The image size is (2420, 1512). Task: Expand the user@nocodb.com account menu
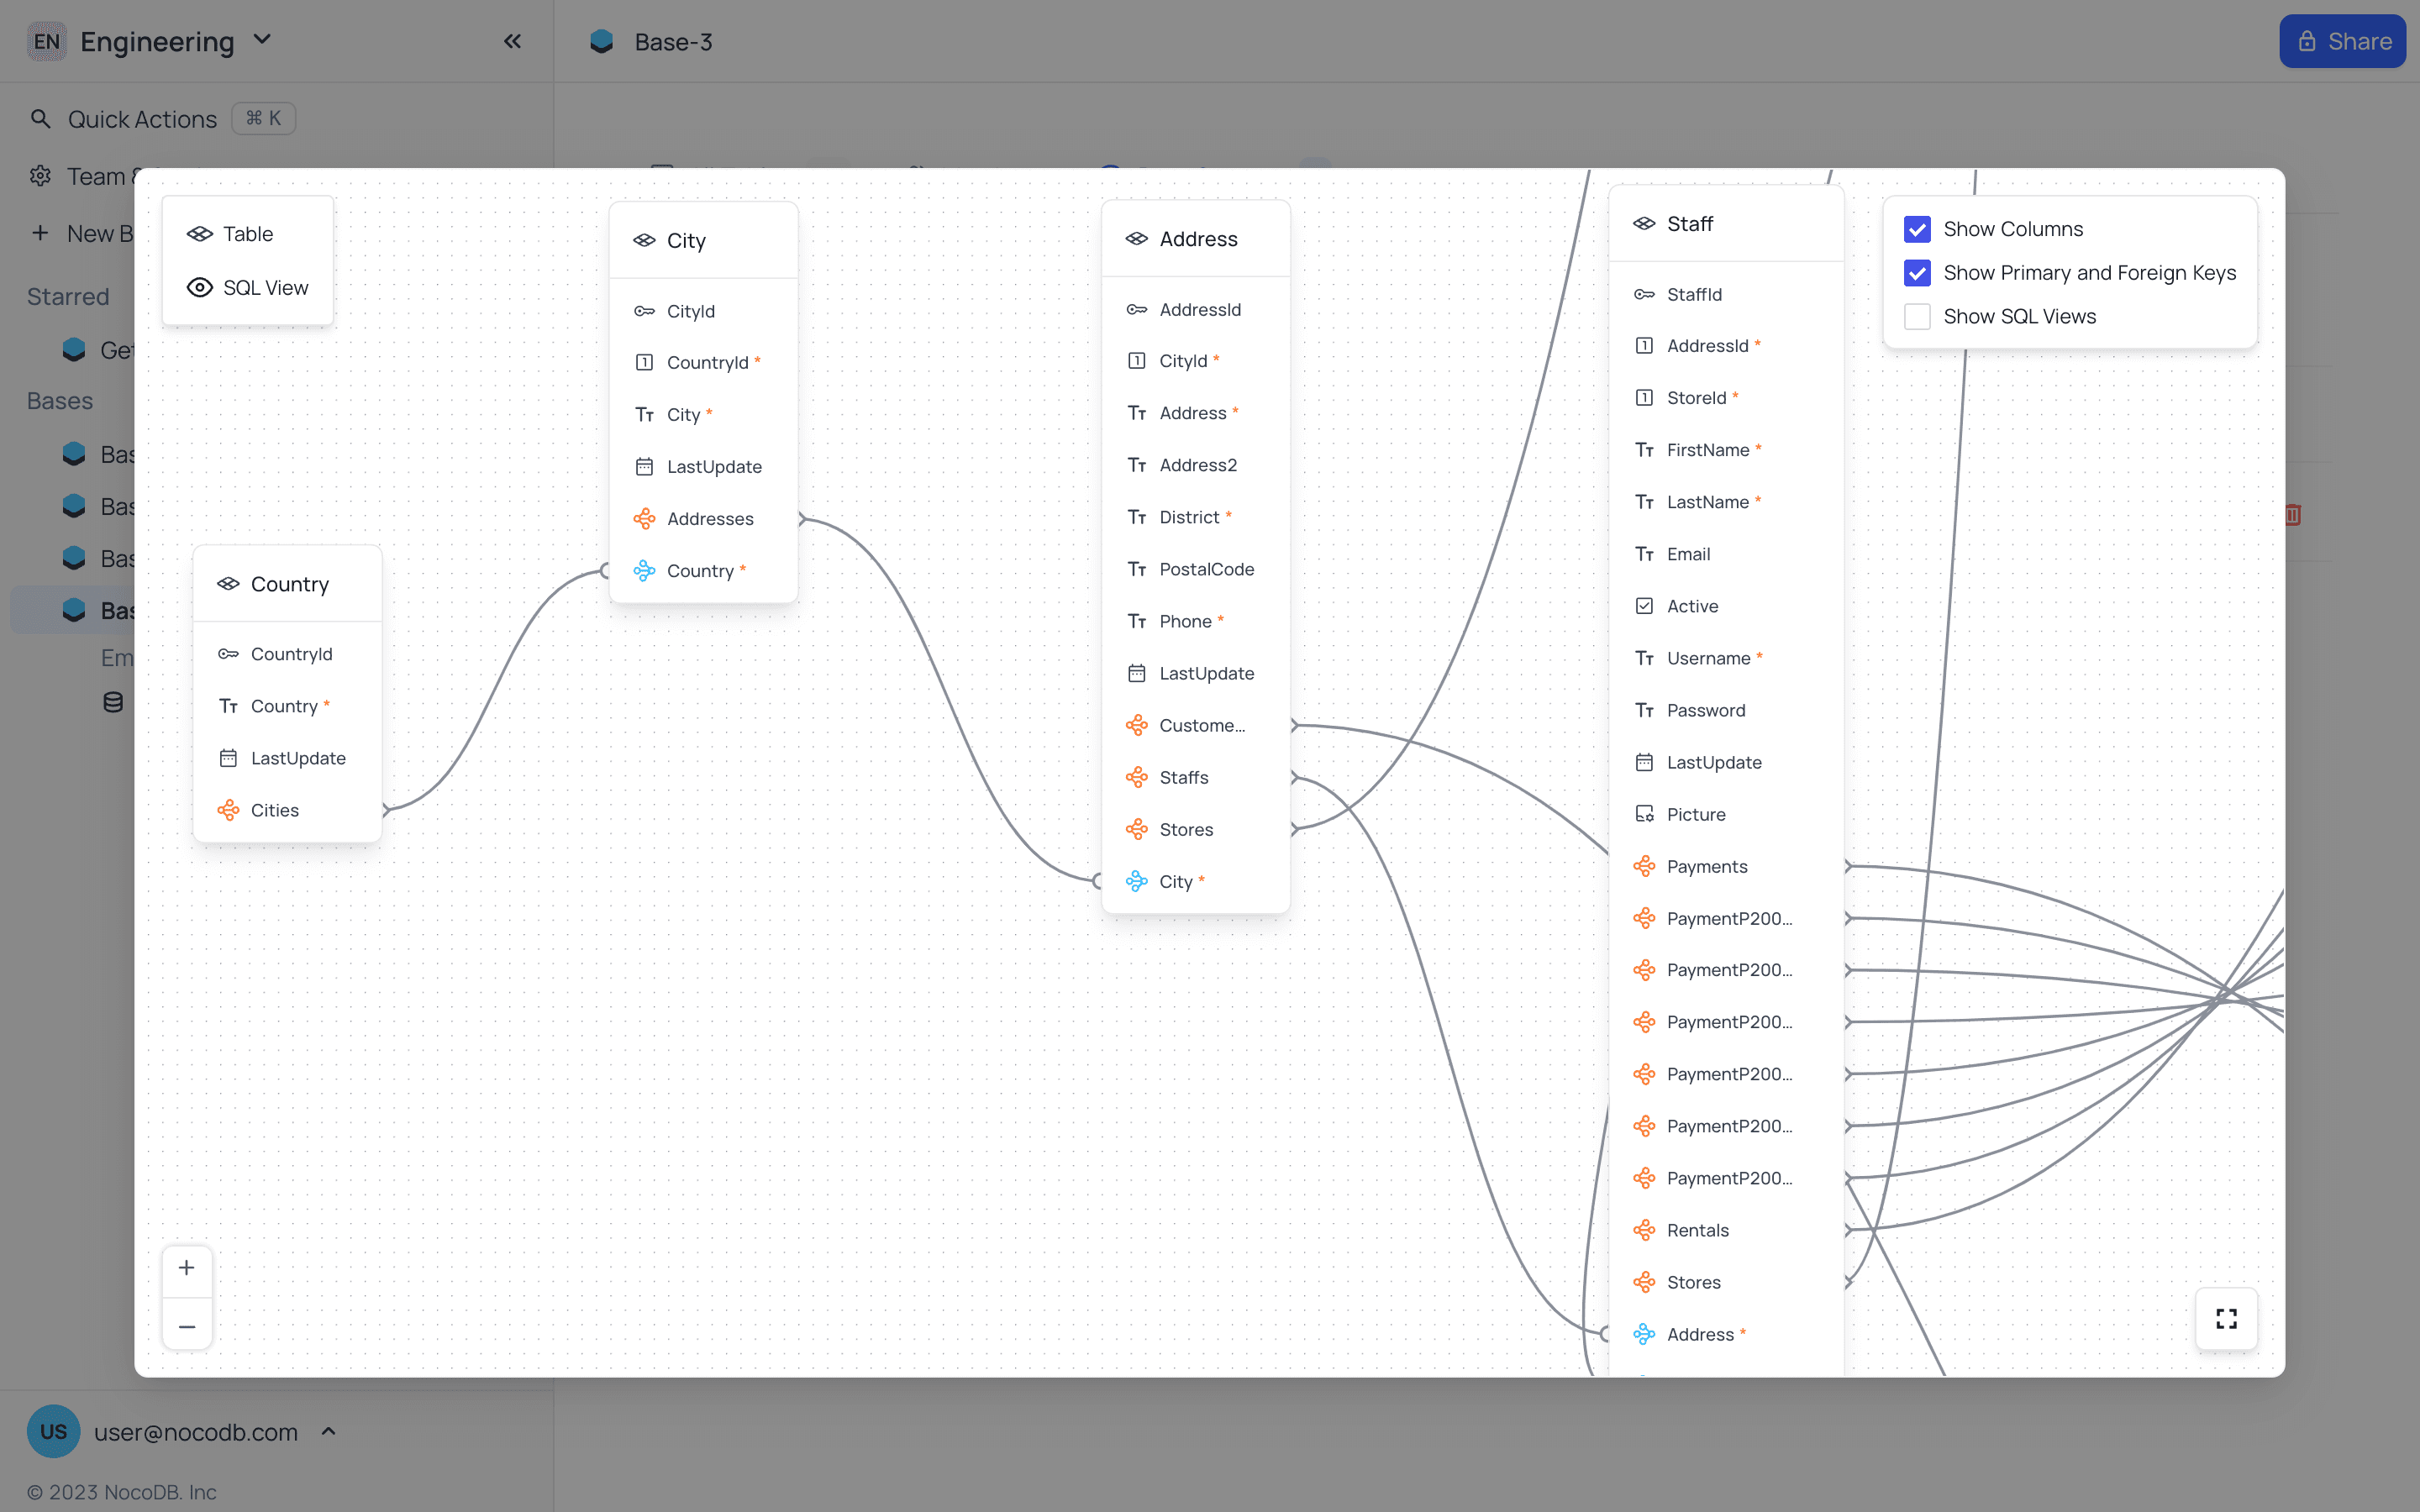[x=195, y=1432]
